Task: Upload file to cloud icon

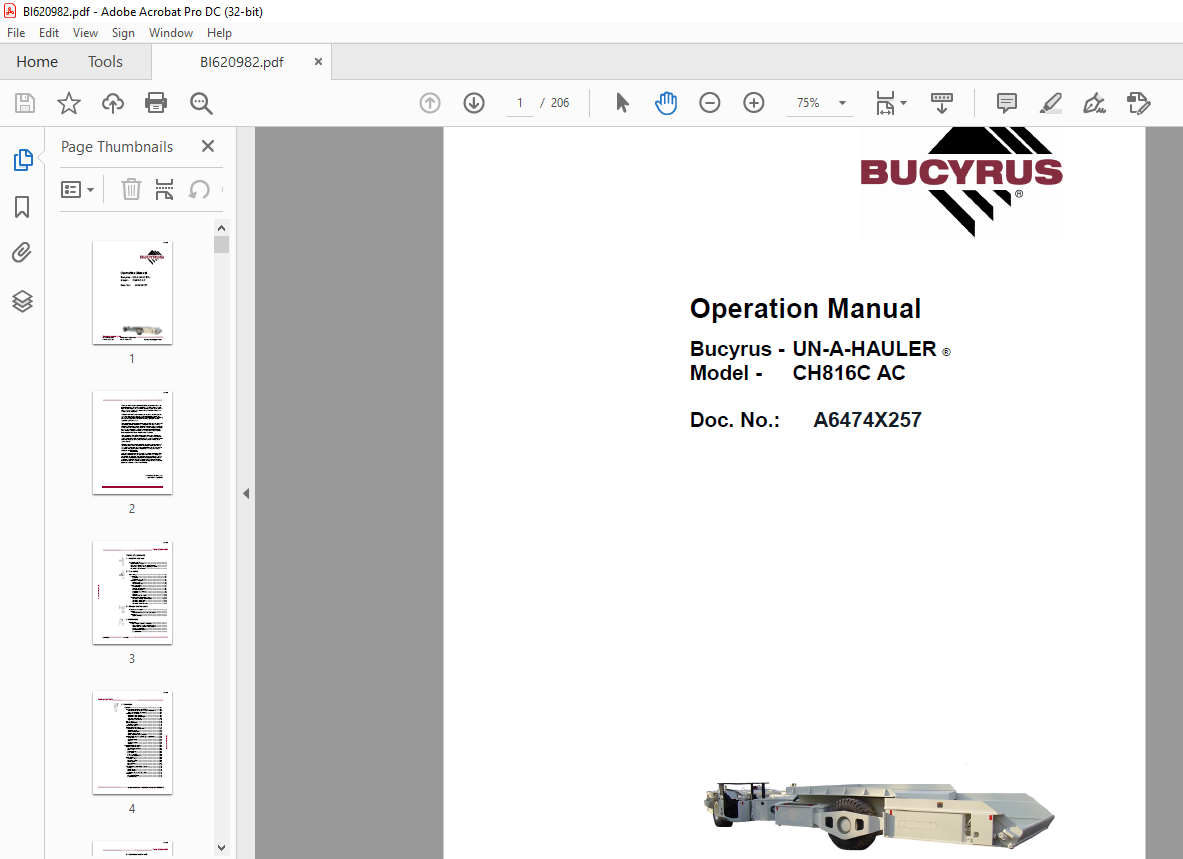Action: click(112, 103)
